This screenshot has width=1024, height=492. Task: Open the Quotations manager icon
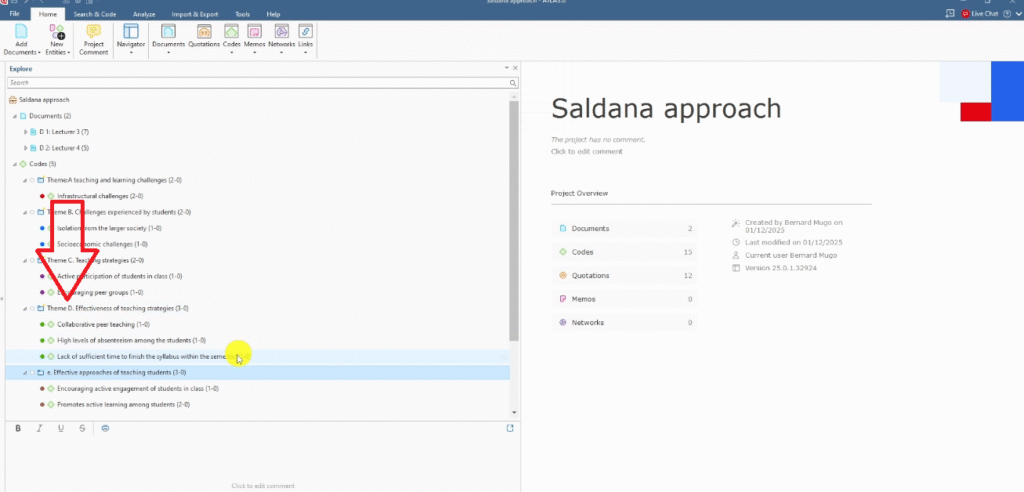tap(203, 33)
